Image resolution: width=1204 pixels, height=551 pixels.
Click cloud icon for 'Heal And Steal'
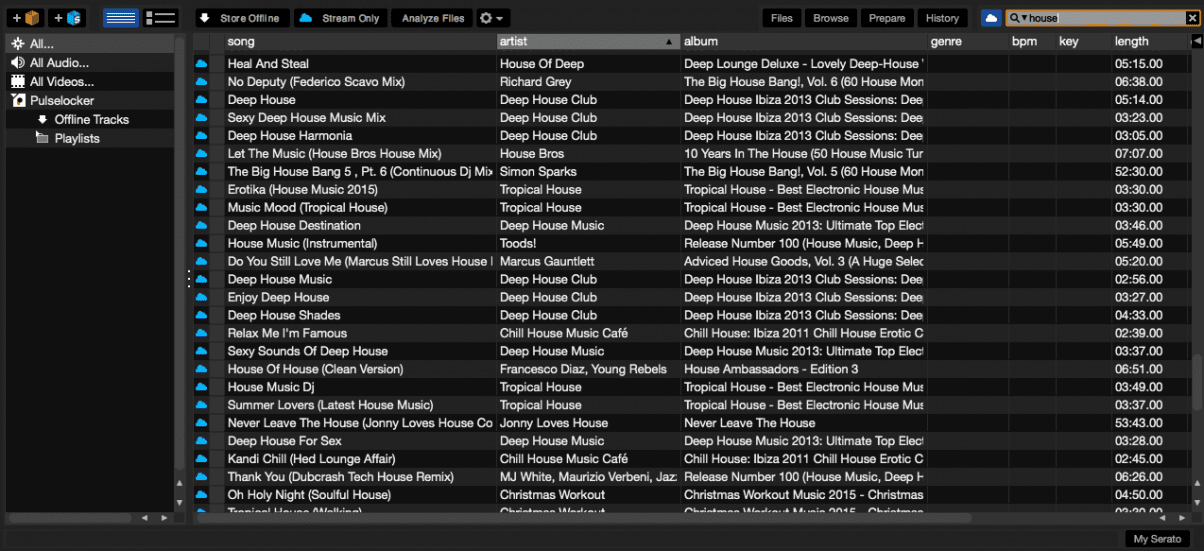point(201,64)
